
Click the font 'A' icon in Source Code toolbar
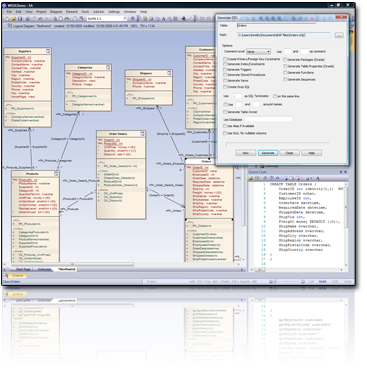(x=318, y=178)
